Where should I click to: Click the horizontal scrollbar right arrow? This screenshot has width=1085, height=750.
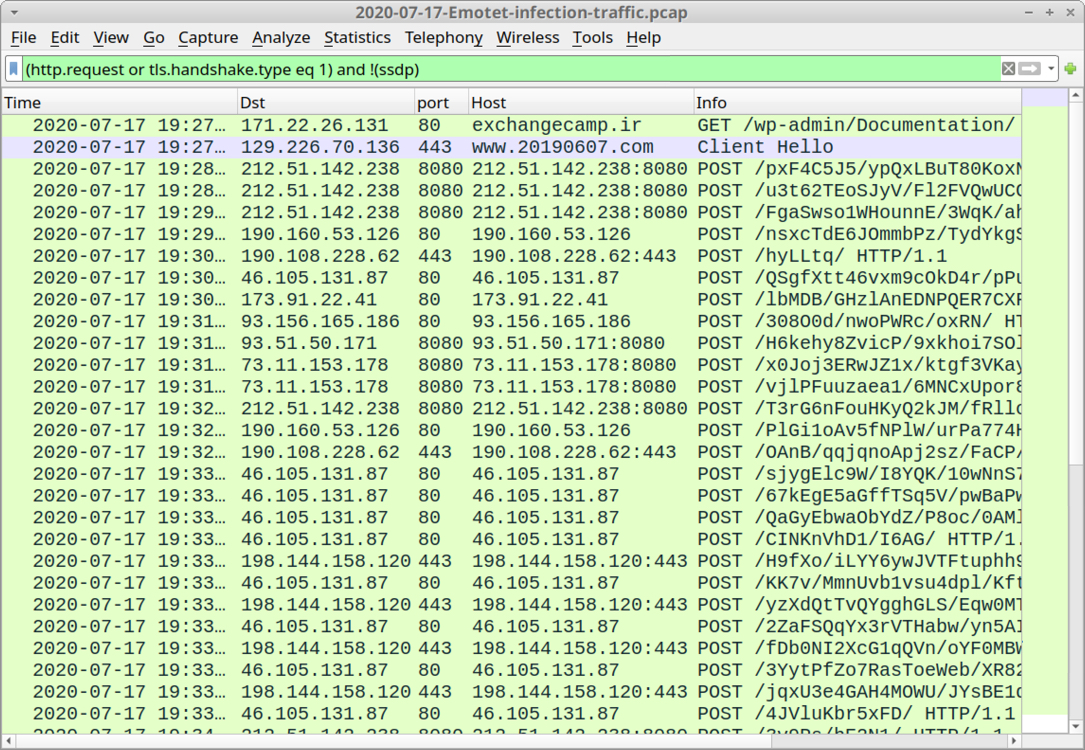pyautogui.click(x=1014, y=741)
